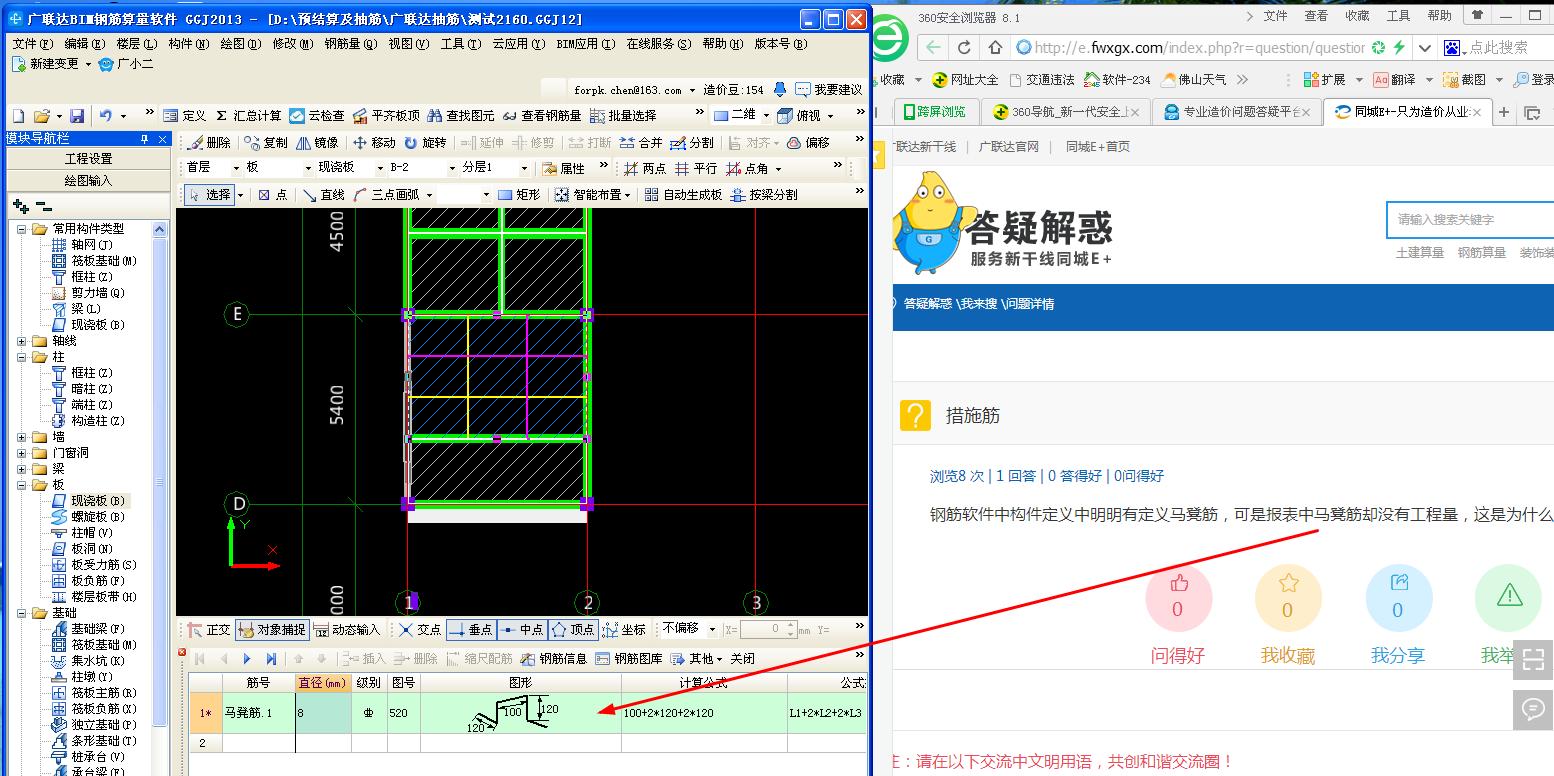Click the 分割 split tool
This screenshot has height=776, width=1554.
click(692, 143)
